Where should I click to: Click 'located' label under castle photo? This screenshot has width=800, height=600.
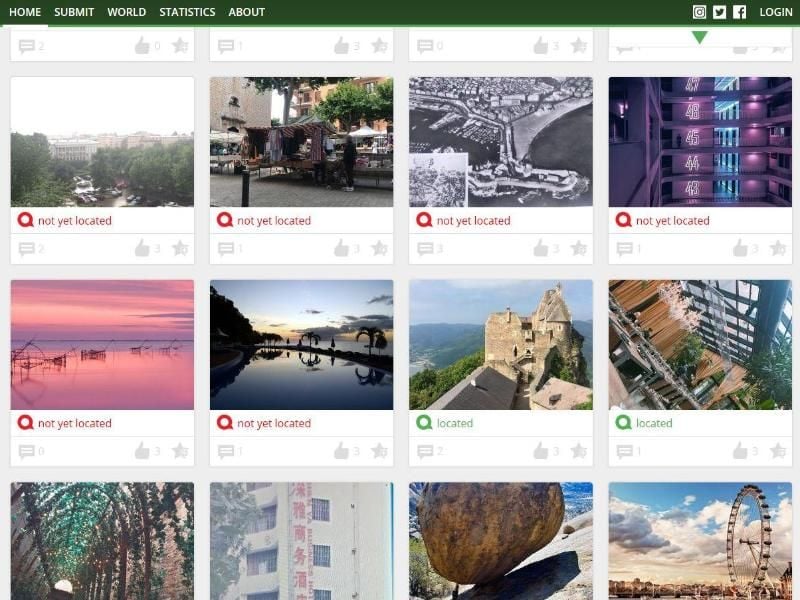[x=454, y=423]
